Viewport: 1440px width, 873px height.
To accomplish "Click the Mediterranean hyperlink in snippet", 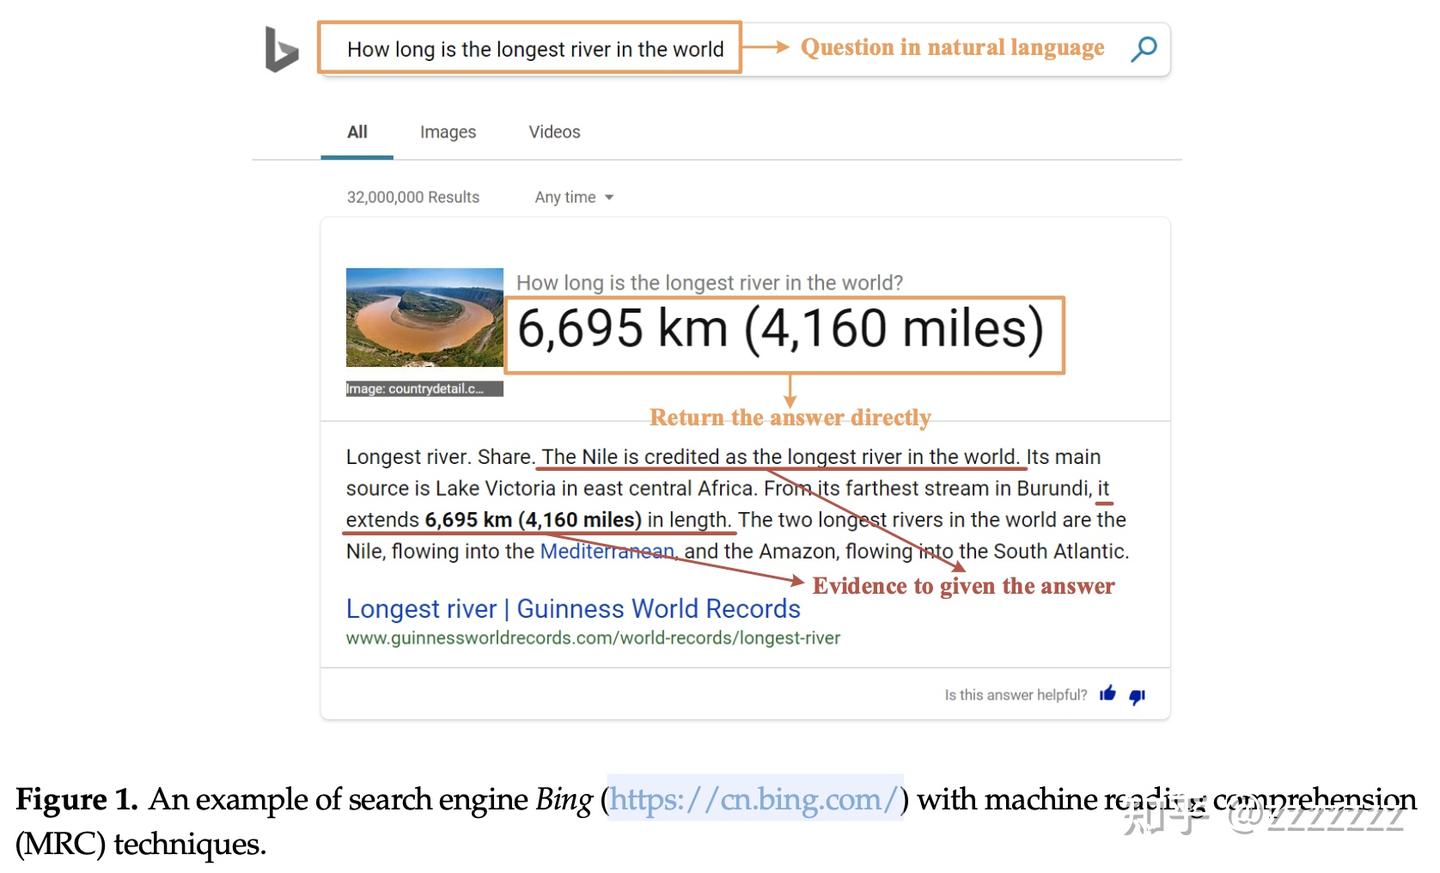I will 606,551.
